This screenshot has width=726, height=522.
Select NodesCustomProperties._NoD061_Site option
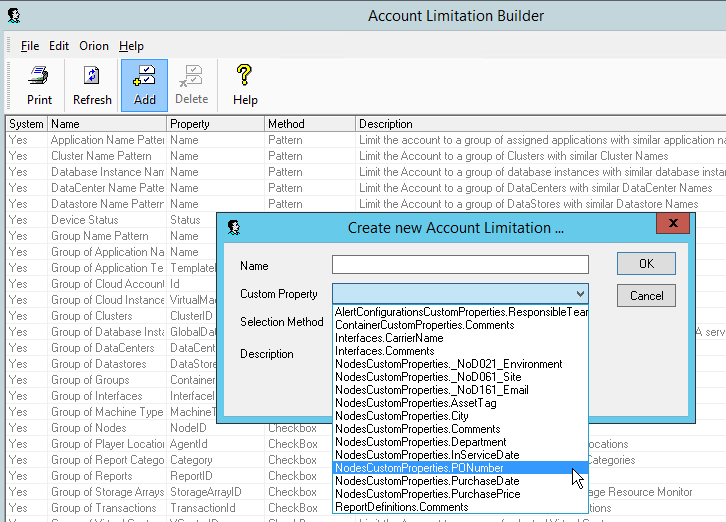point(460,377)
